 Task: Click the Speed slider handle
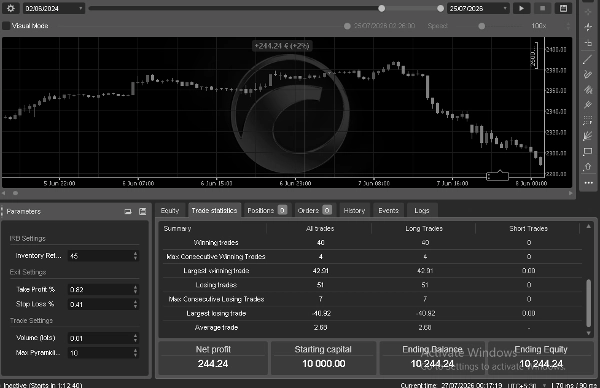(482, 26)
